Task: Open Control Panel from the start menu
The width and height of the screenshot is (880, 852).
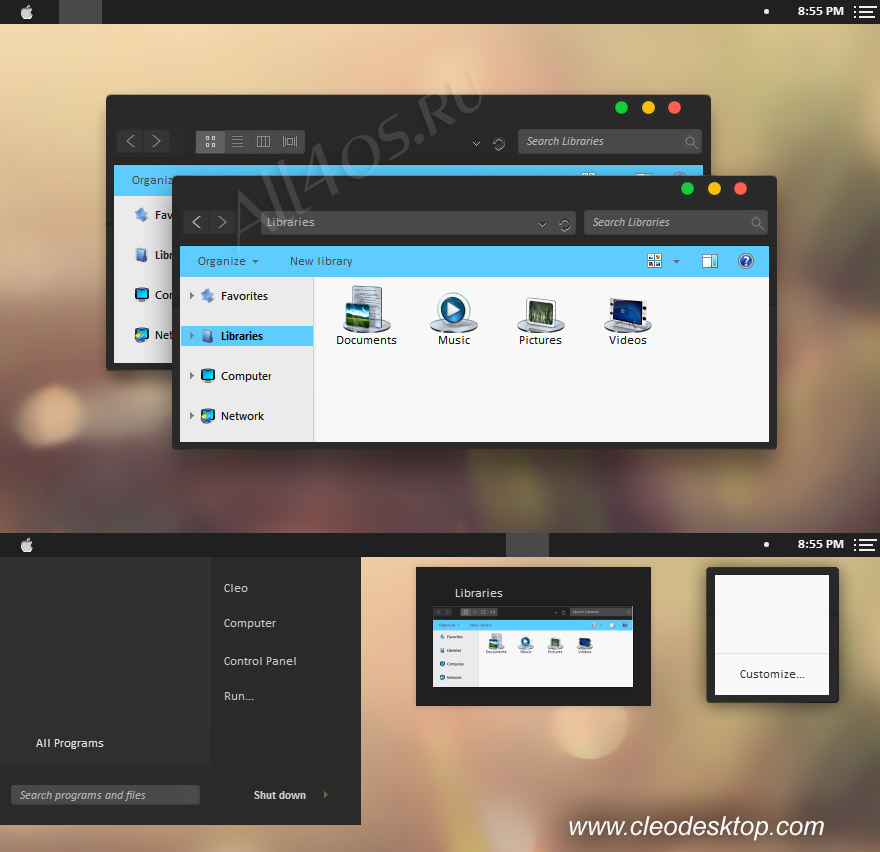Action: pos(260,661)
